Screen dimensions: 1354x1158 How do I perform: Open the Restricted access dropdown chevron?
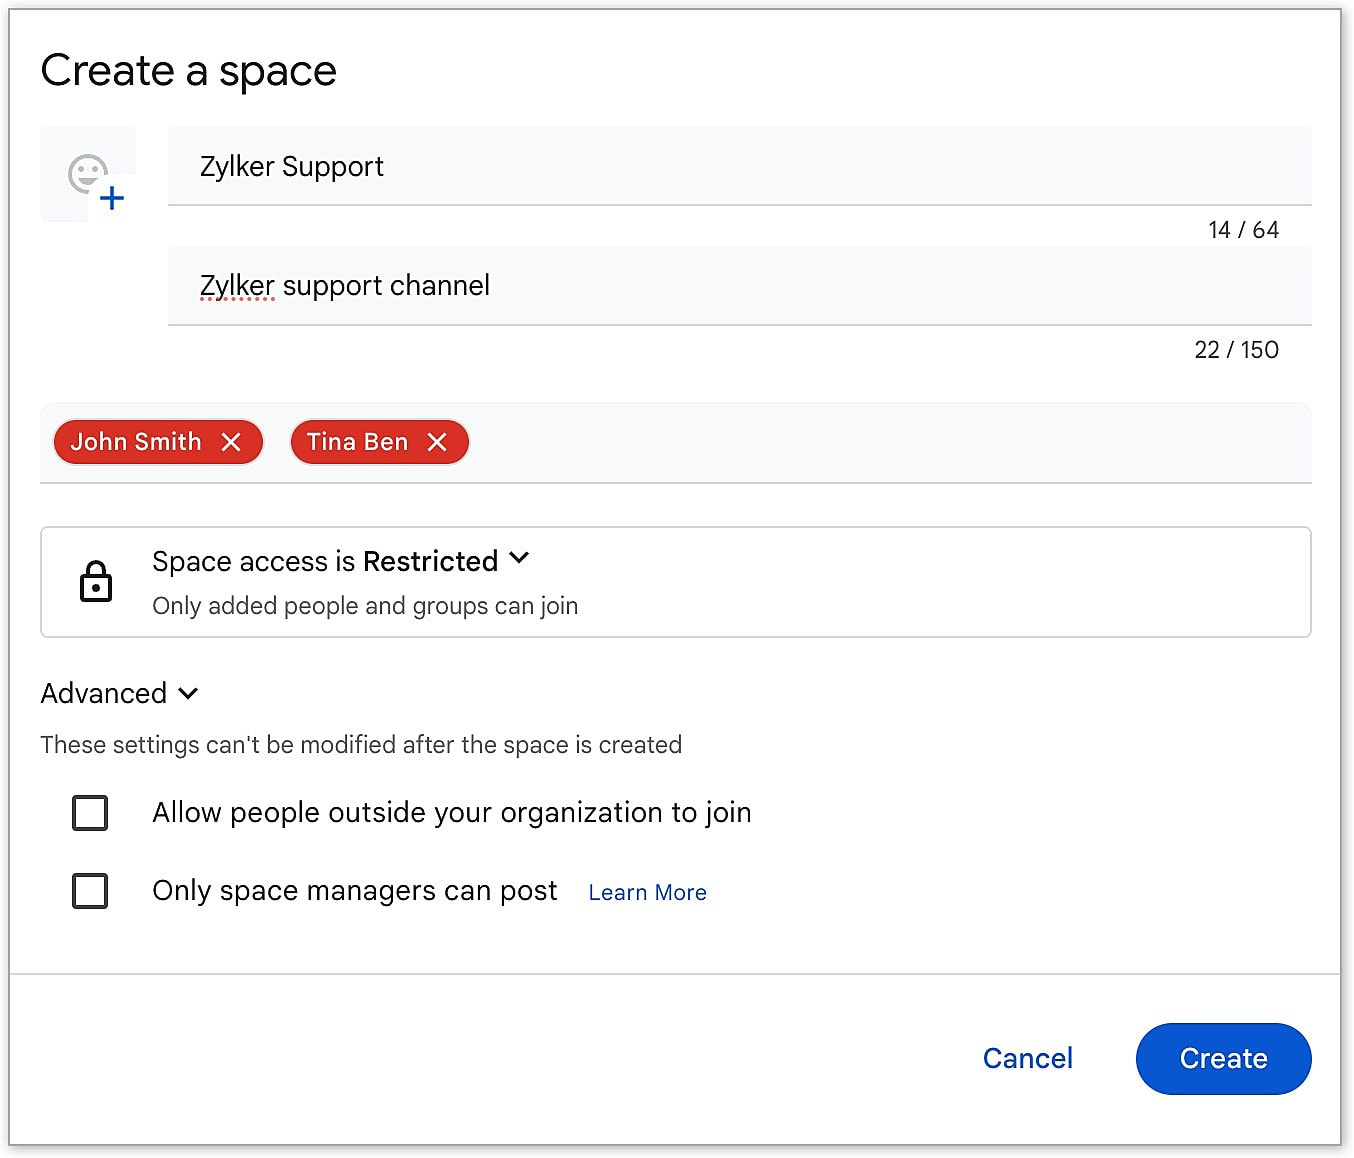[519, 559]
